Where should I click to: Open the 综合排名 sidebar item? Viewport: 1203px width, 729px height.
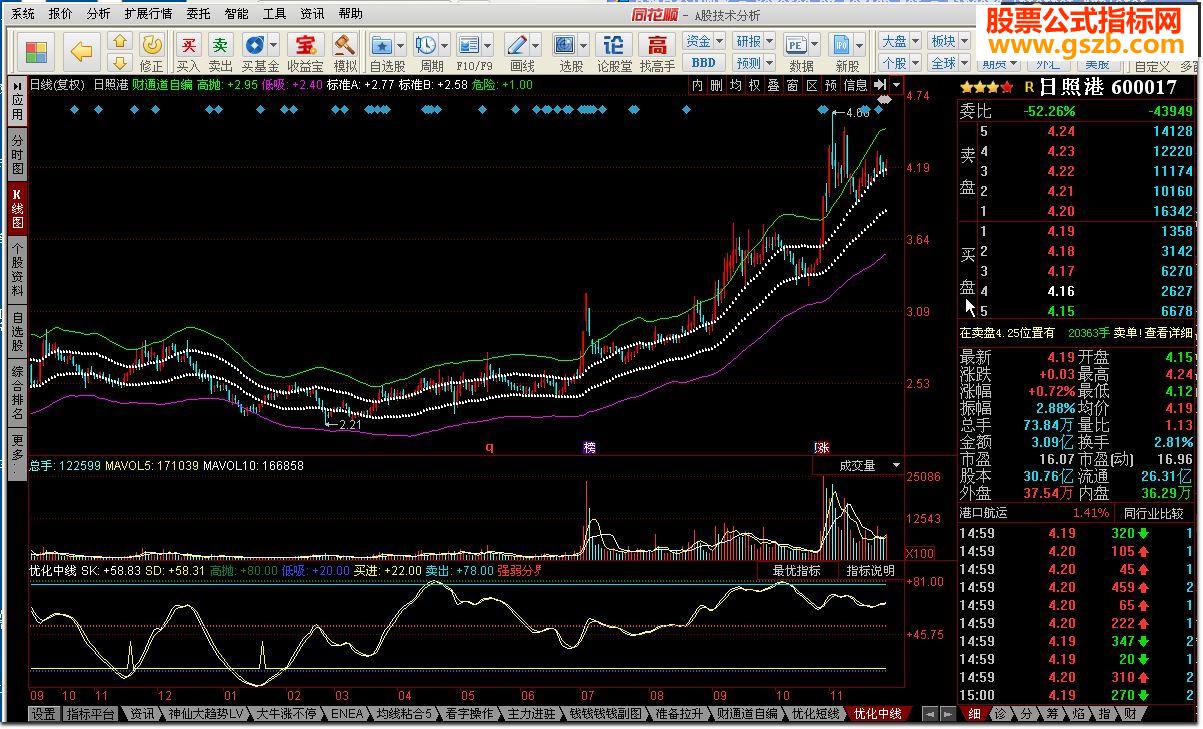pyautogui.click(x=17, y=394)
